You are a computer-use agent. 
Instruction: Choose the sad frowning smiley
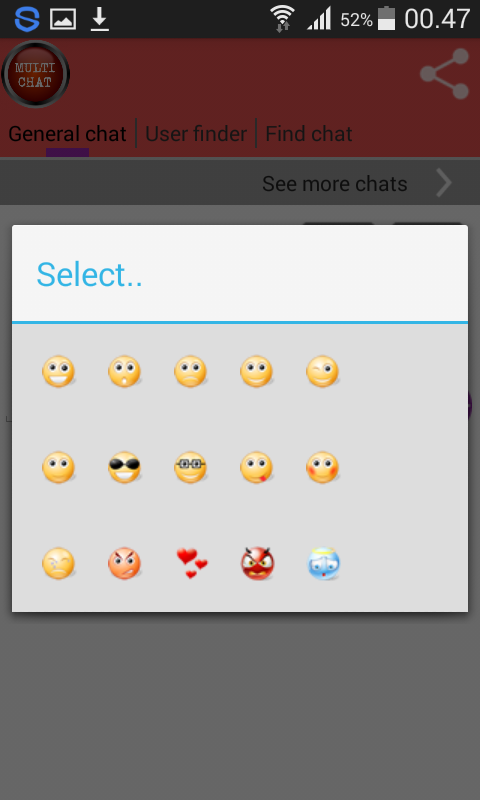190,371
